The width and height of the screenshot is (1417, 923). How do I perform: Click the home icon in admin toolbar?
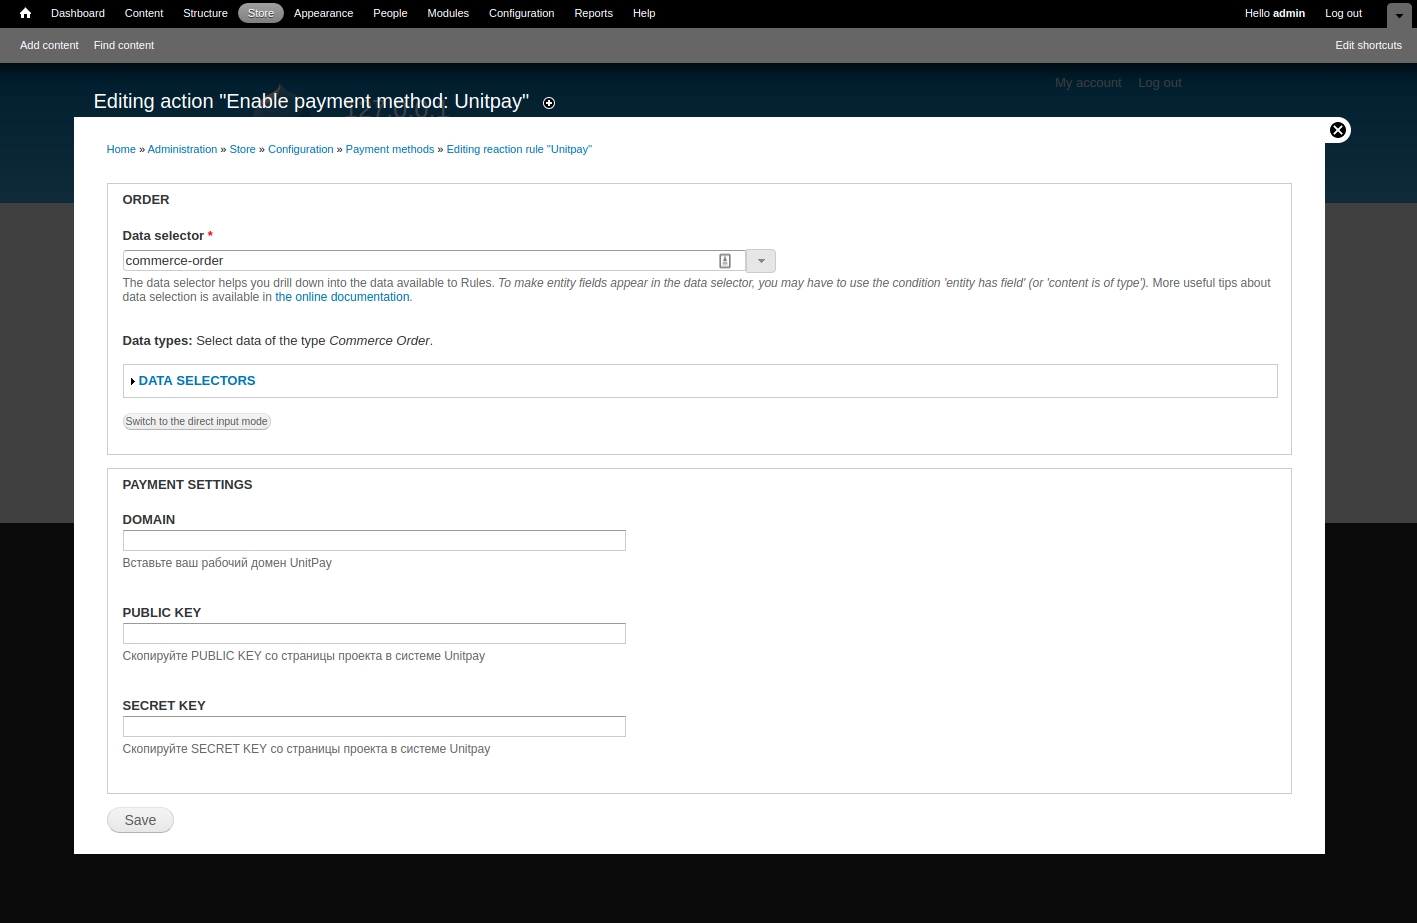point(25,13)
